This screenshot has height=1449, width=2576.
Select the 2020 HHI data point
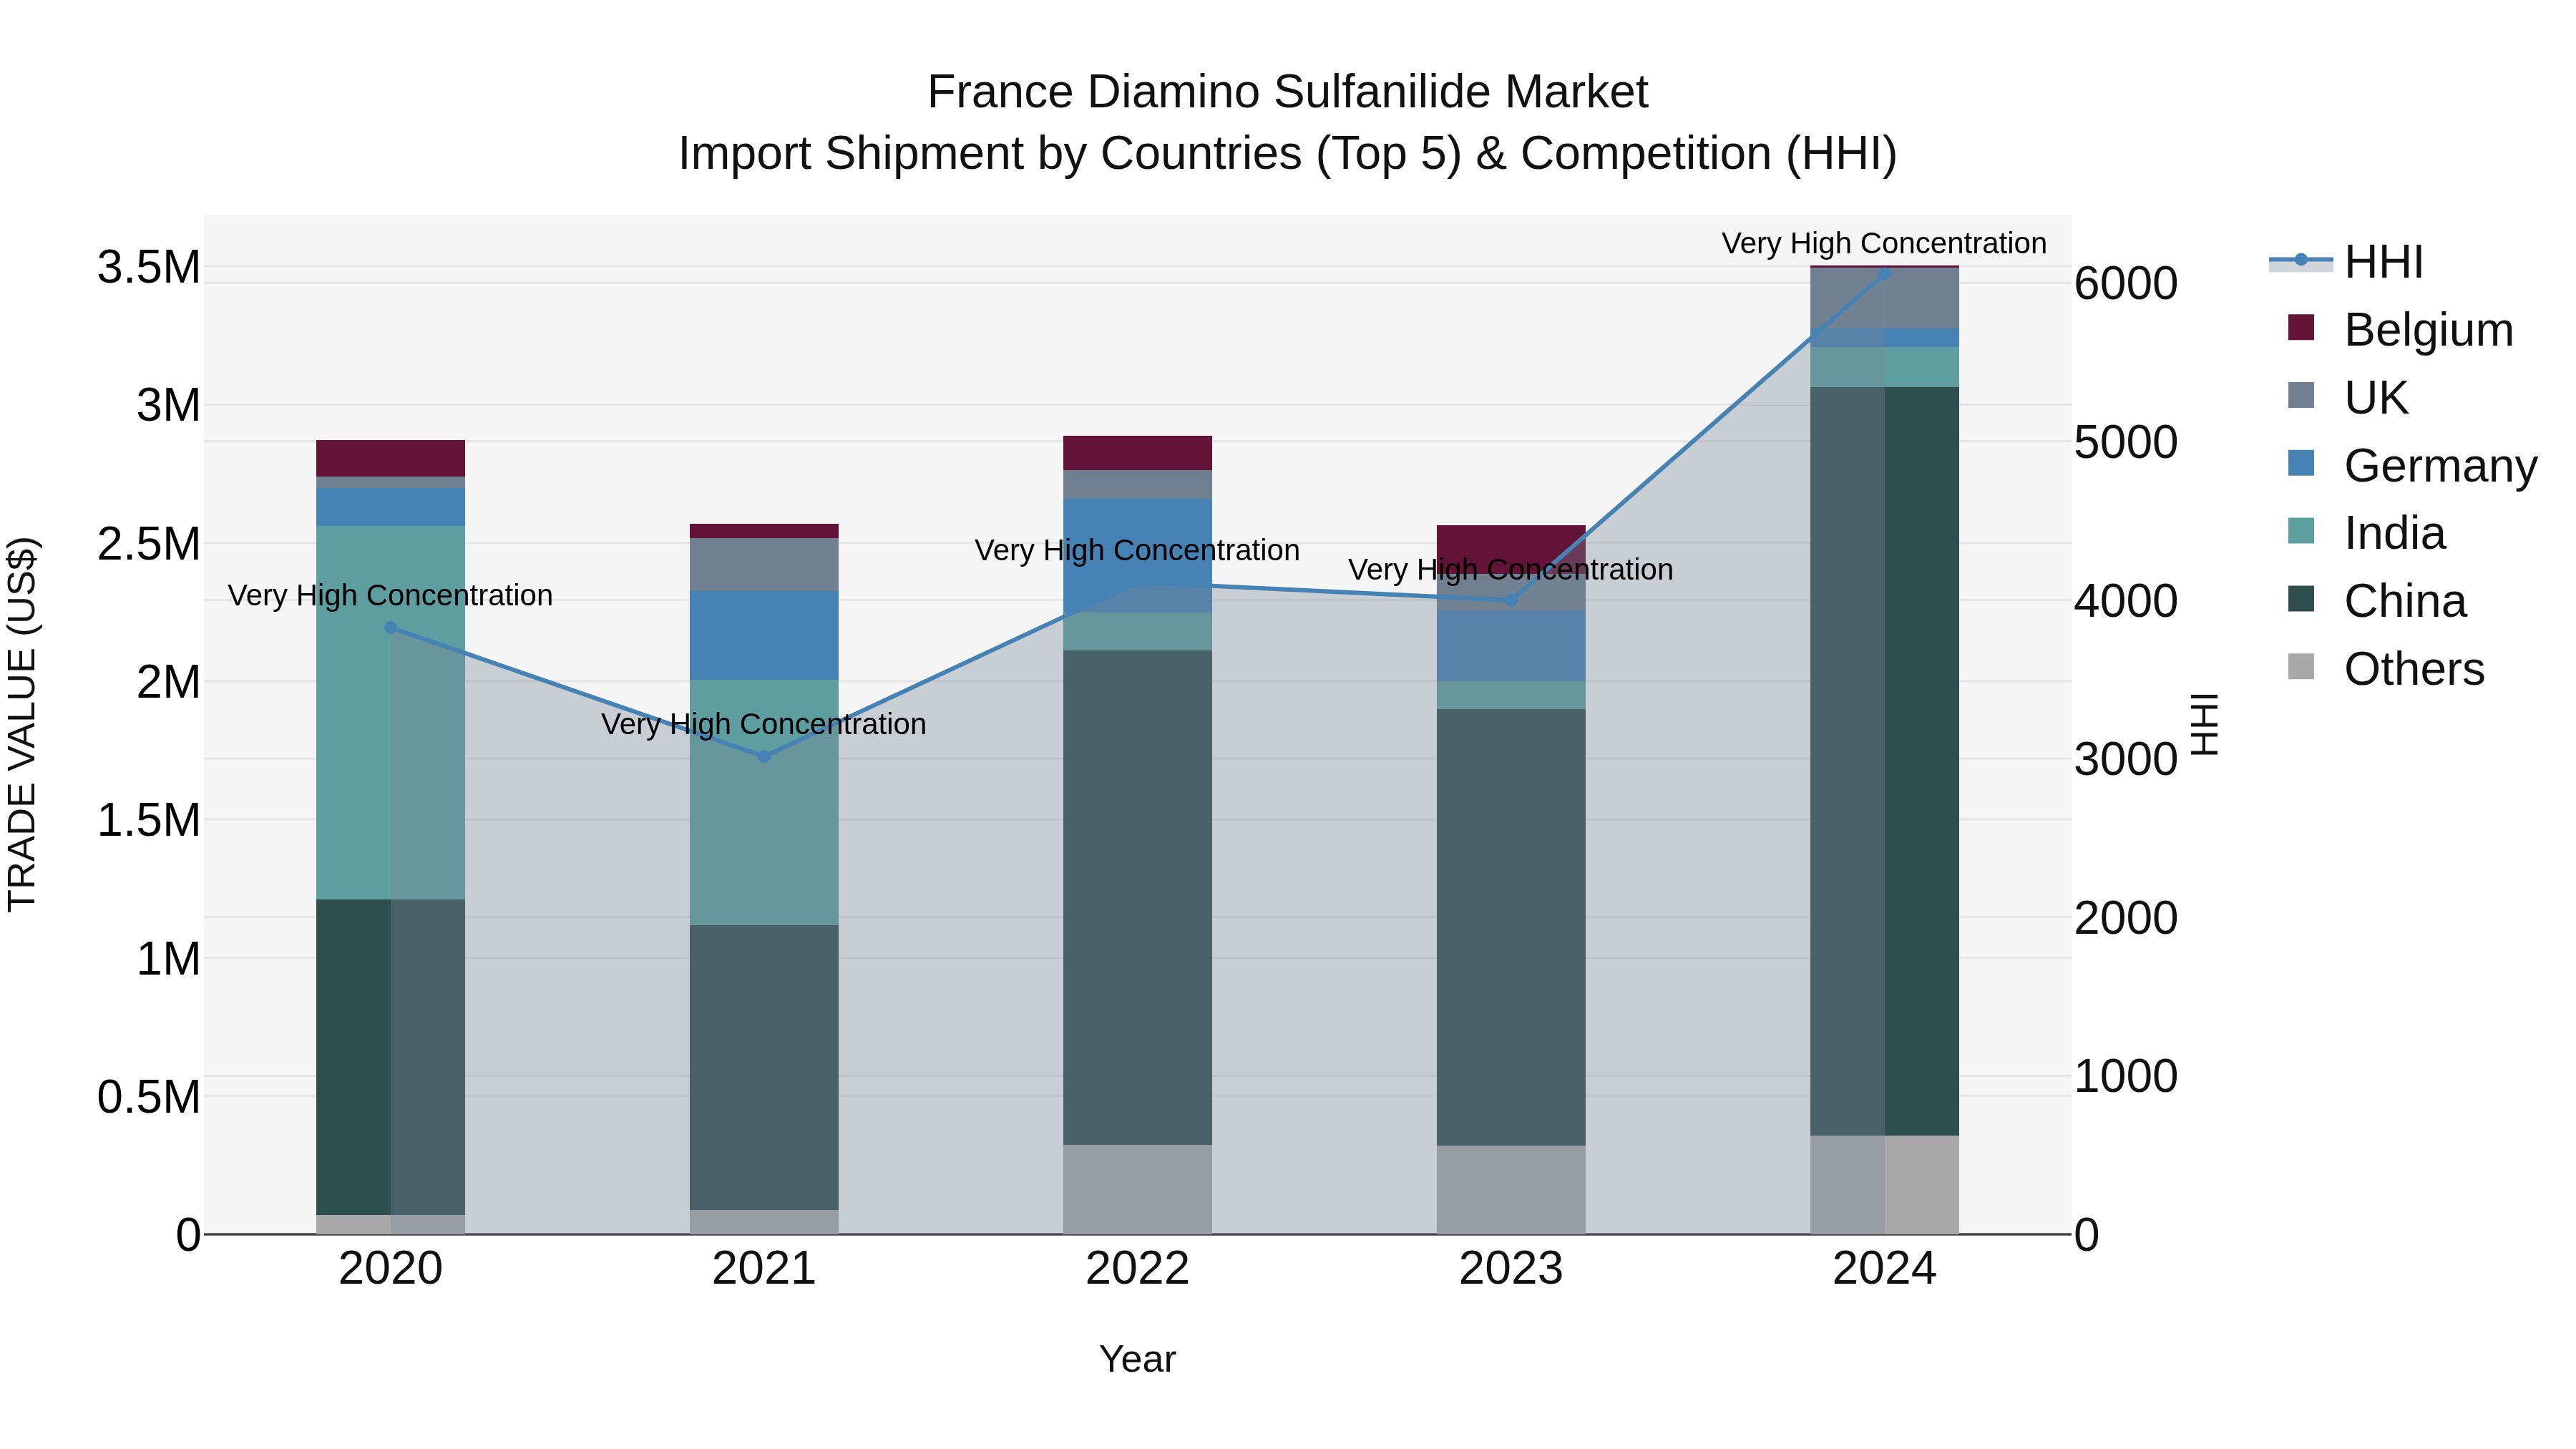391,628
